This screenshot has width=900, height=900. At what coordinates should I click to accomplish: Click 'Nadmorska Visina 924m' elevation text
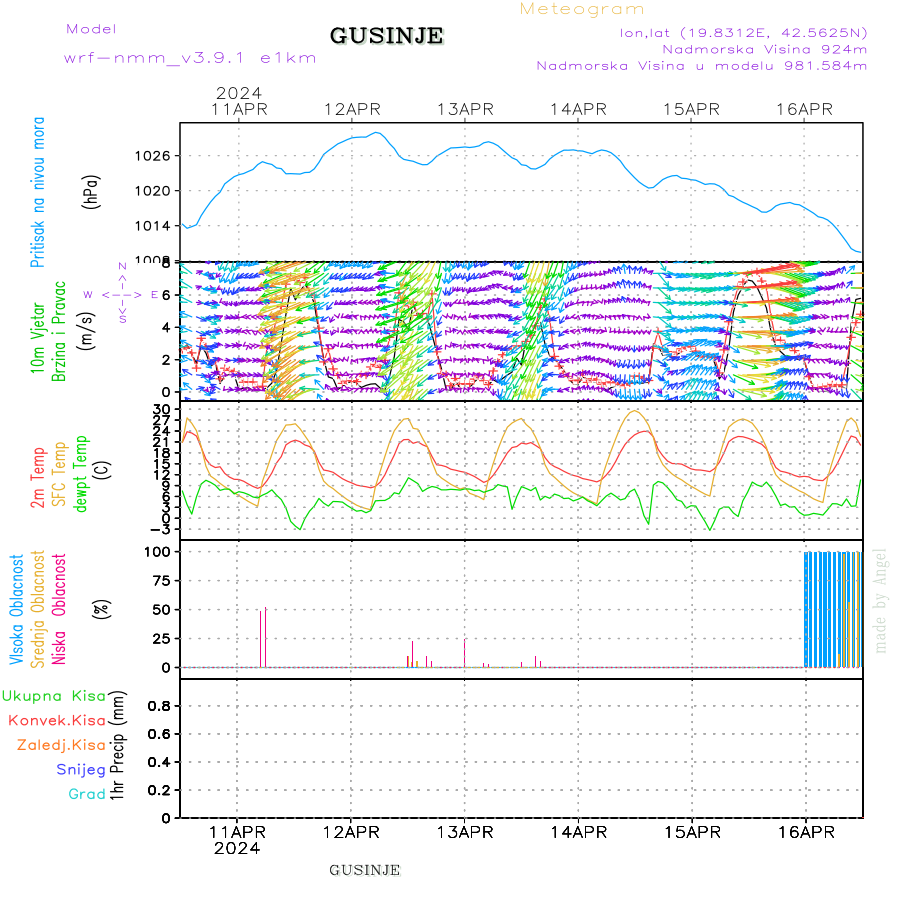click(x=765, y=49)
